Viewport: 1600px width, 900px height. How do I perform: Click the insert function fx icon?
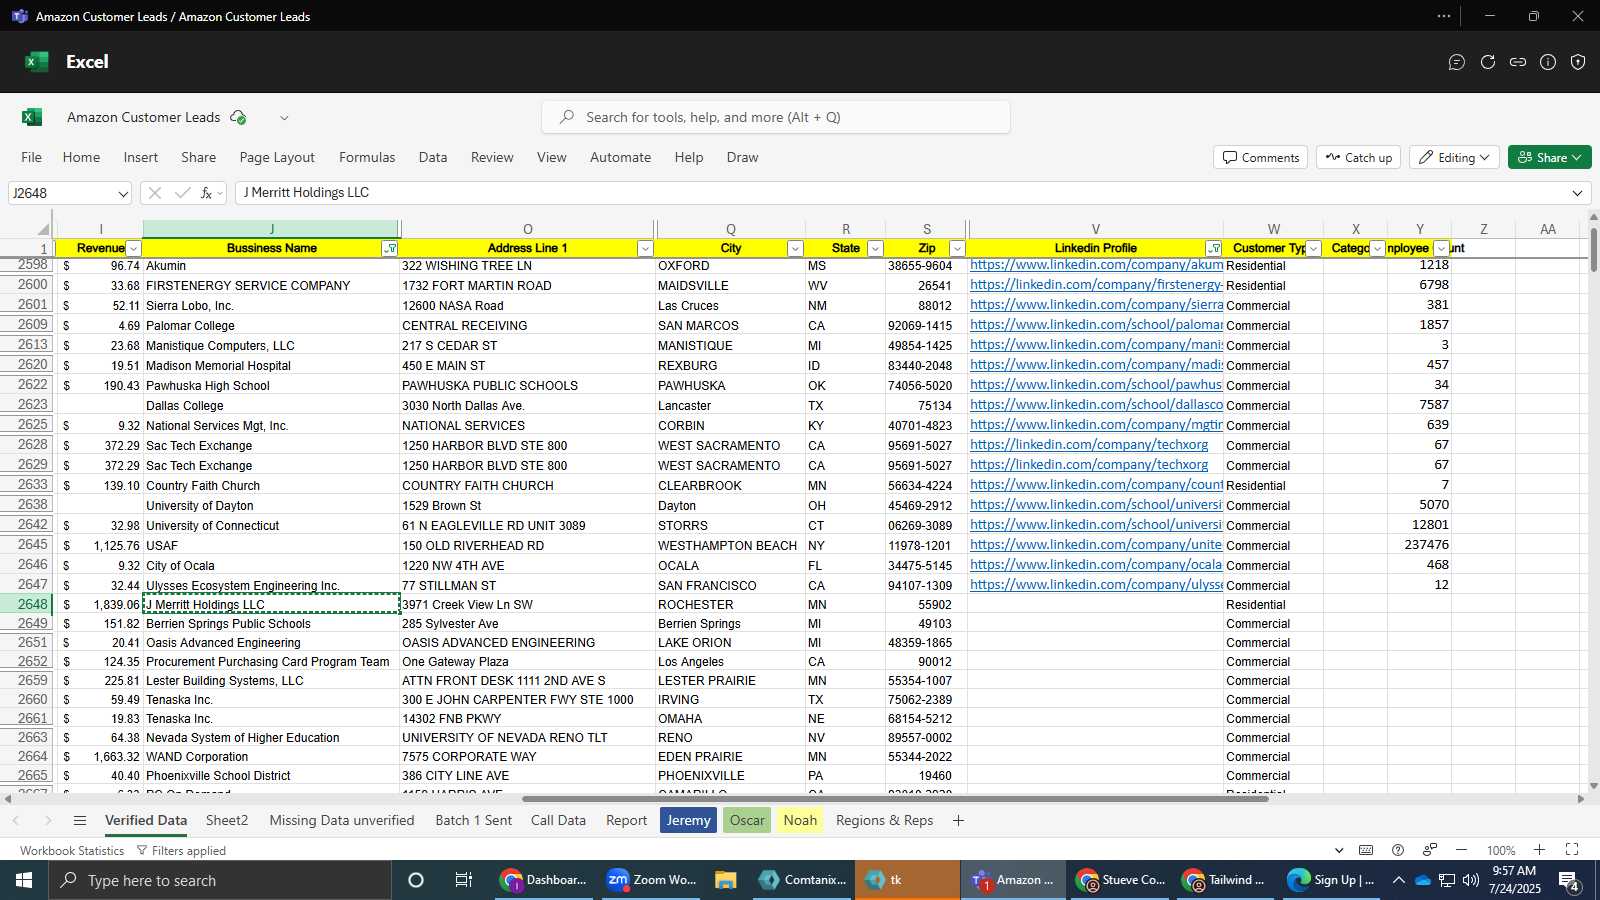pos(206,193)
